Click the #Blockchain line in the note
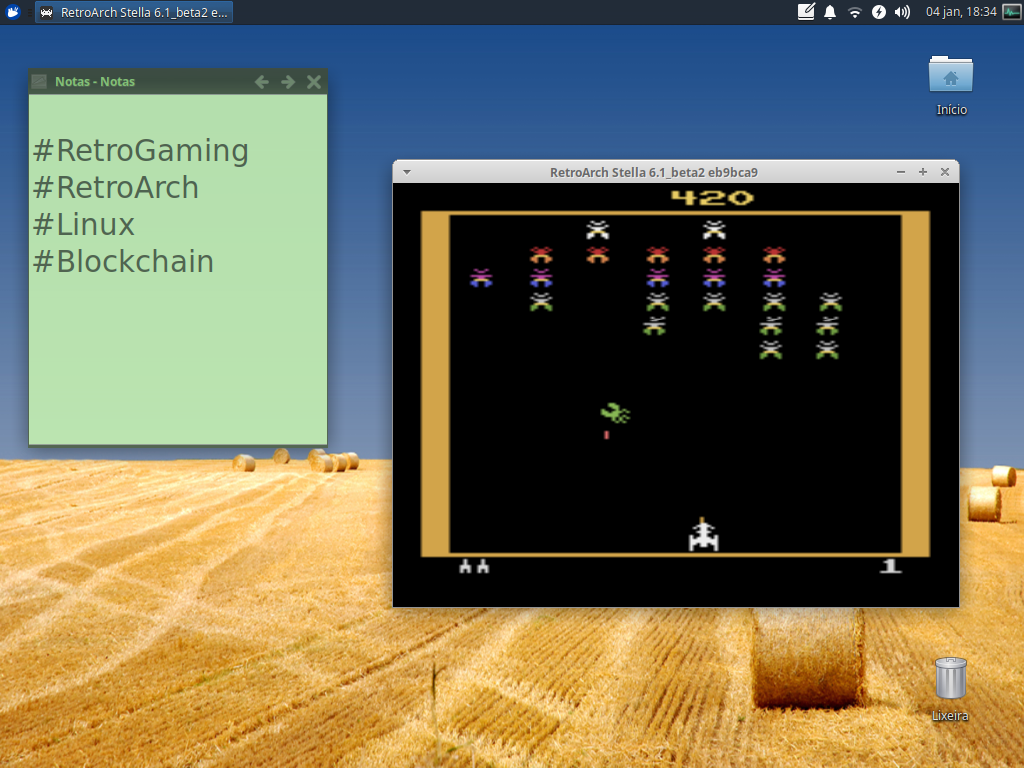Image resolution: width=1024 pixels, height=768 pixels. [123, 262]
